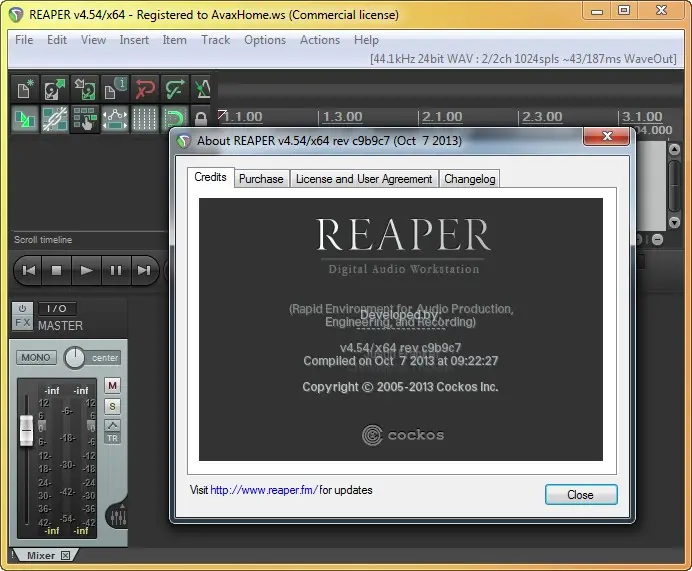This screenshot has width=692, height=571.
Task: Open the reaper.fm website link
Action: point(263,490)
